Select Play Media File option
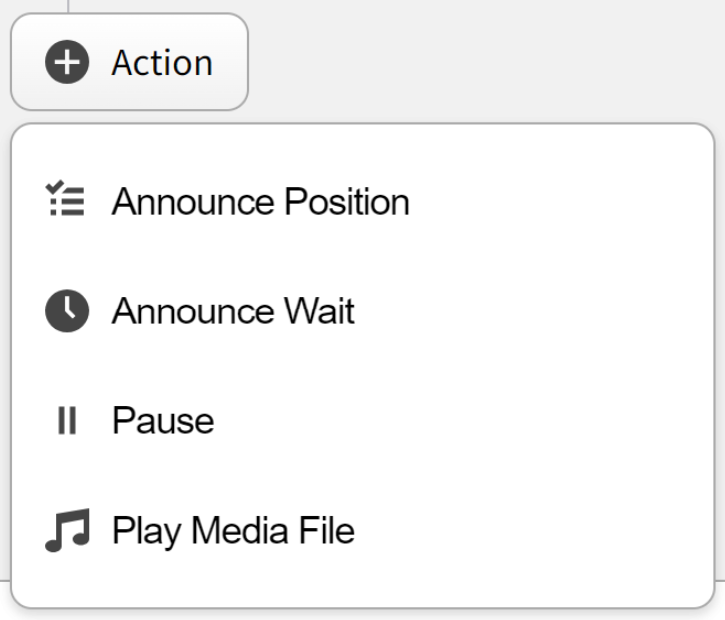The height and width of the screenshot is (620, 725). (233, 530)
